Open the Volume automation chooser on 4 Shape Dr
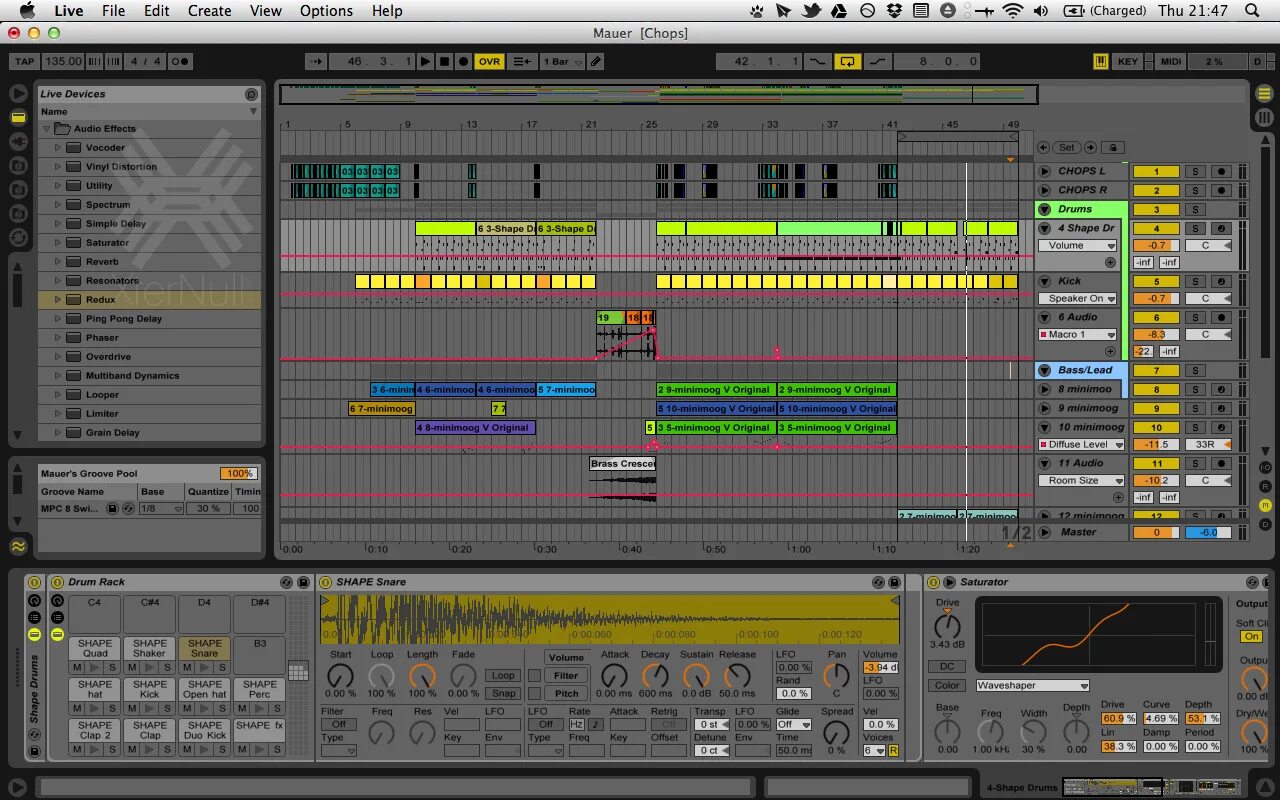1280x800 pixels. 1077,246
